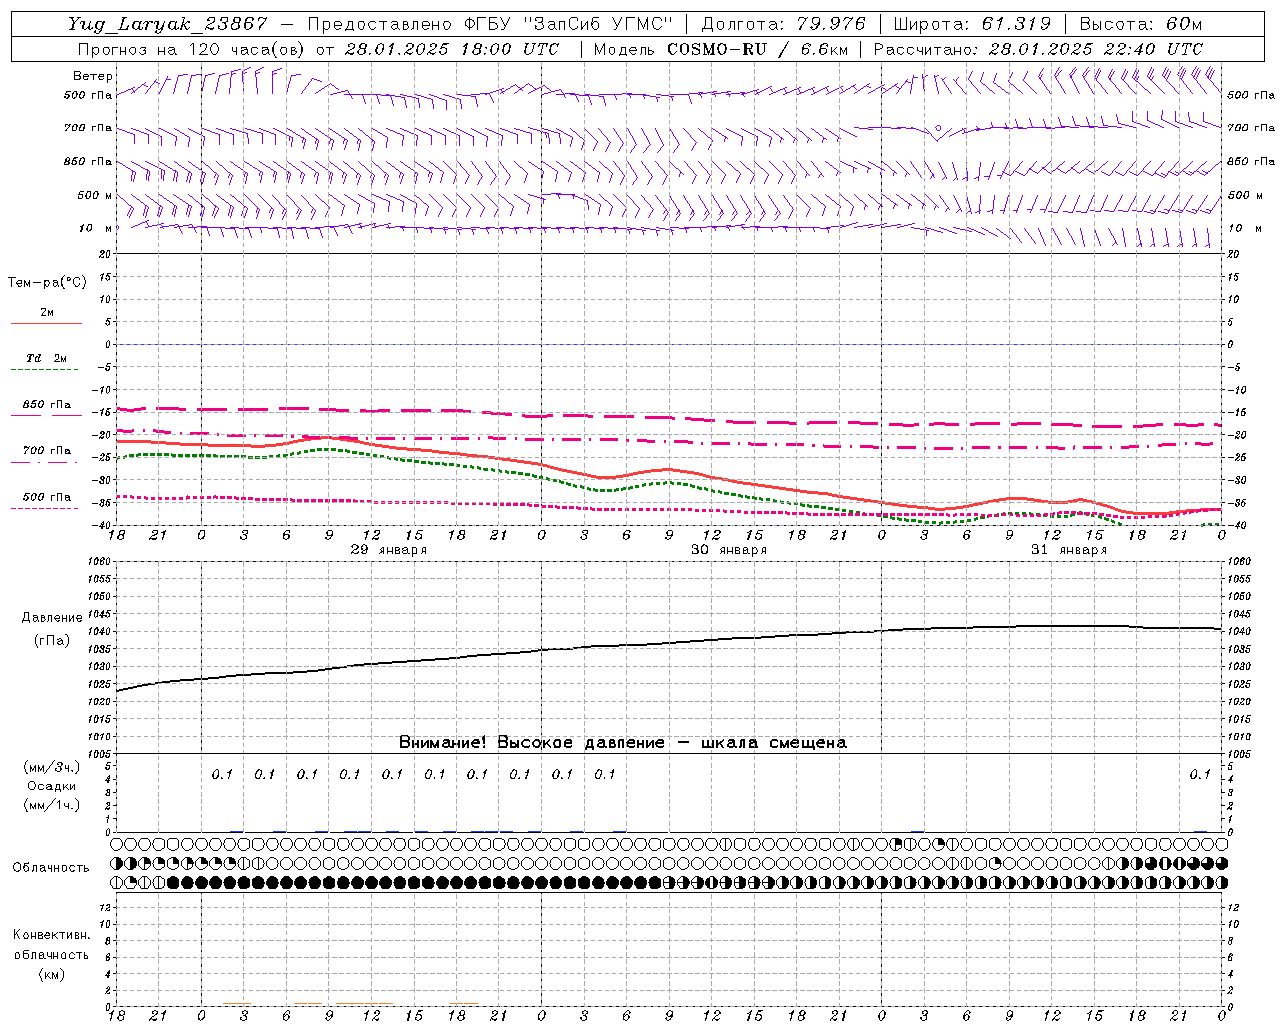This screenshot has width=1280, height=1024.
Task: Click the Ветер wind panel label
Action: point(93,76)
